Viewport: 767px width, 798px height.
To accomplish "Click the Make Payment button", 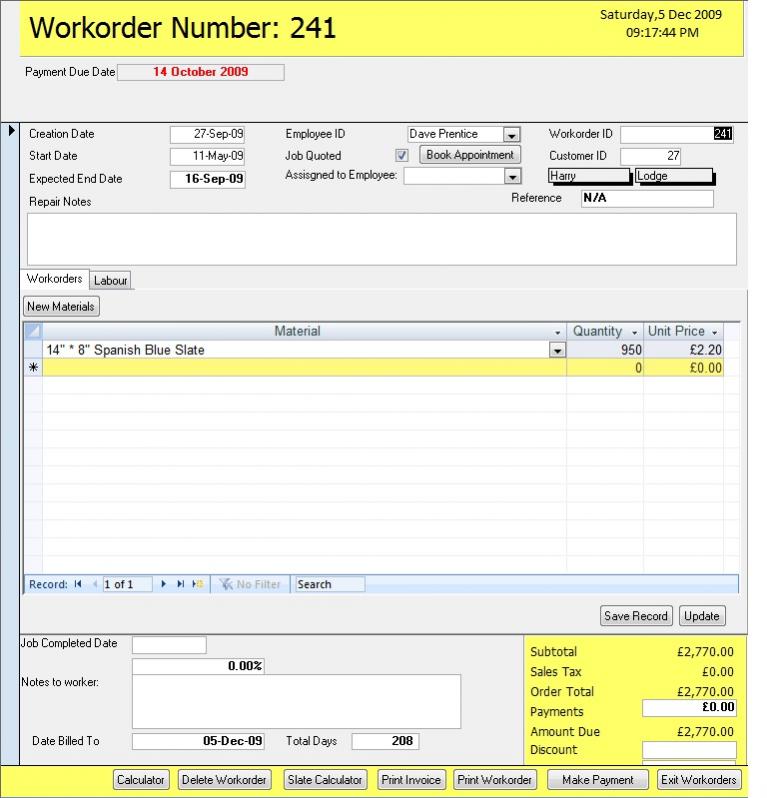I will pos(598,780).
